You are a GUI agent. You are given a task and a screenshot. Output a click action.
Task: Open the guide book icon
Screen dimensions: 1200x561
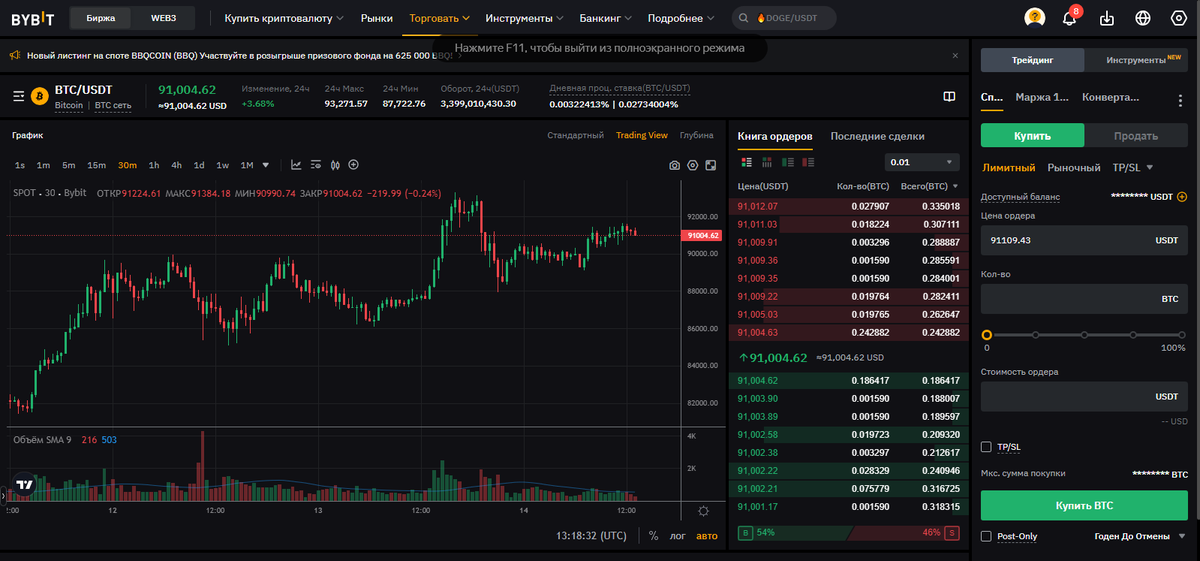click(x=949, y=96)
